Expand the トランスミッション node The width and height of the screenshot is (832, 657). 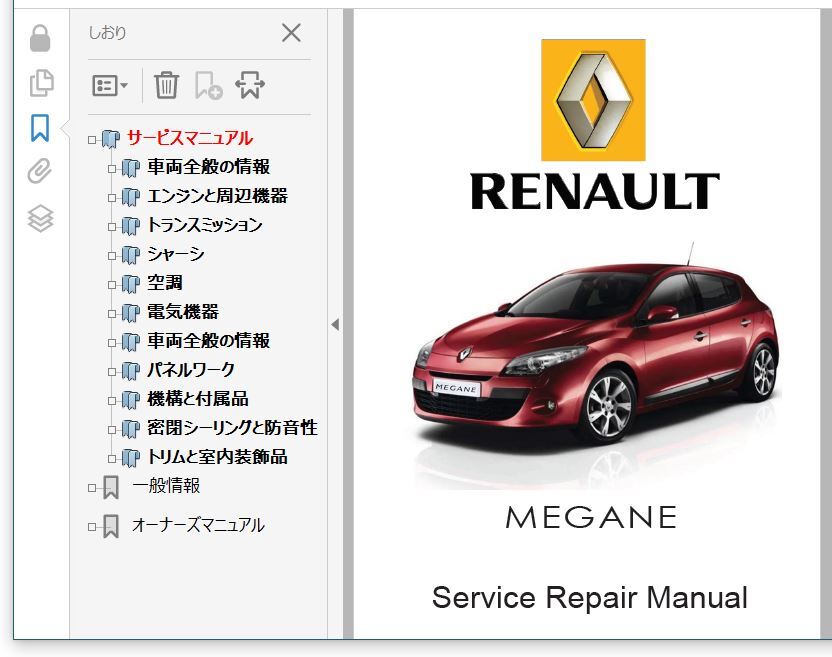coord(111,227)
